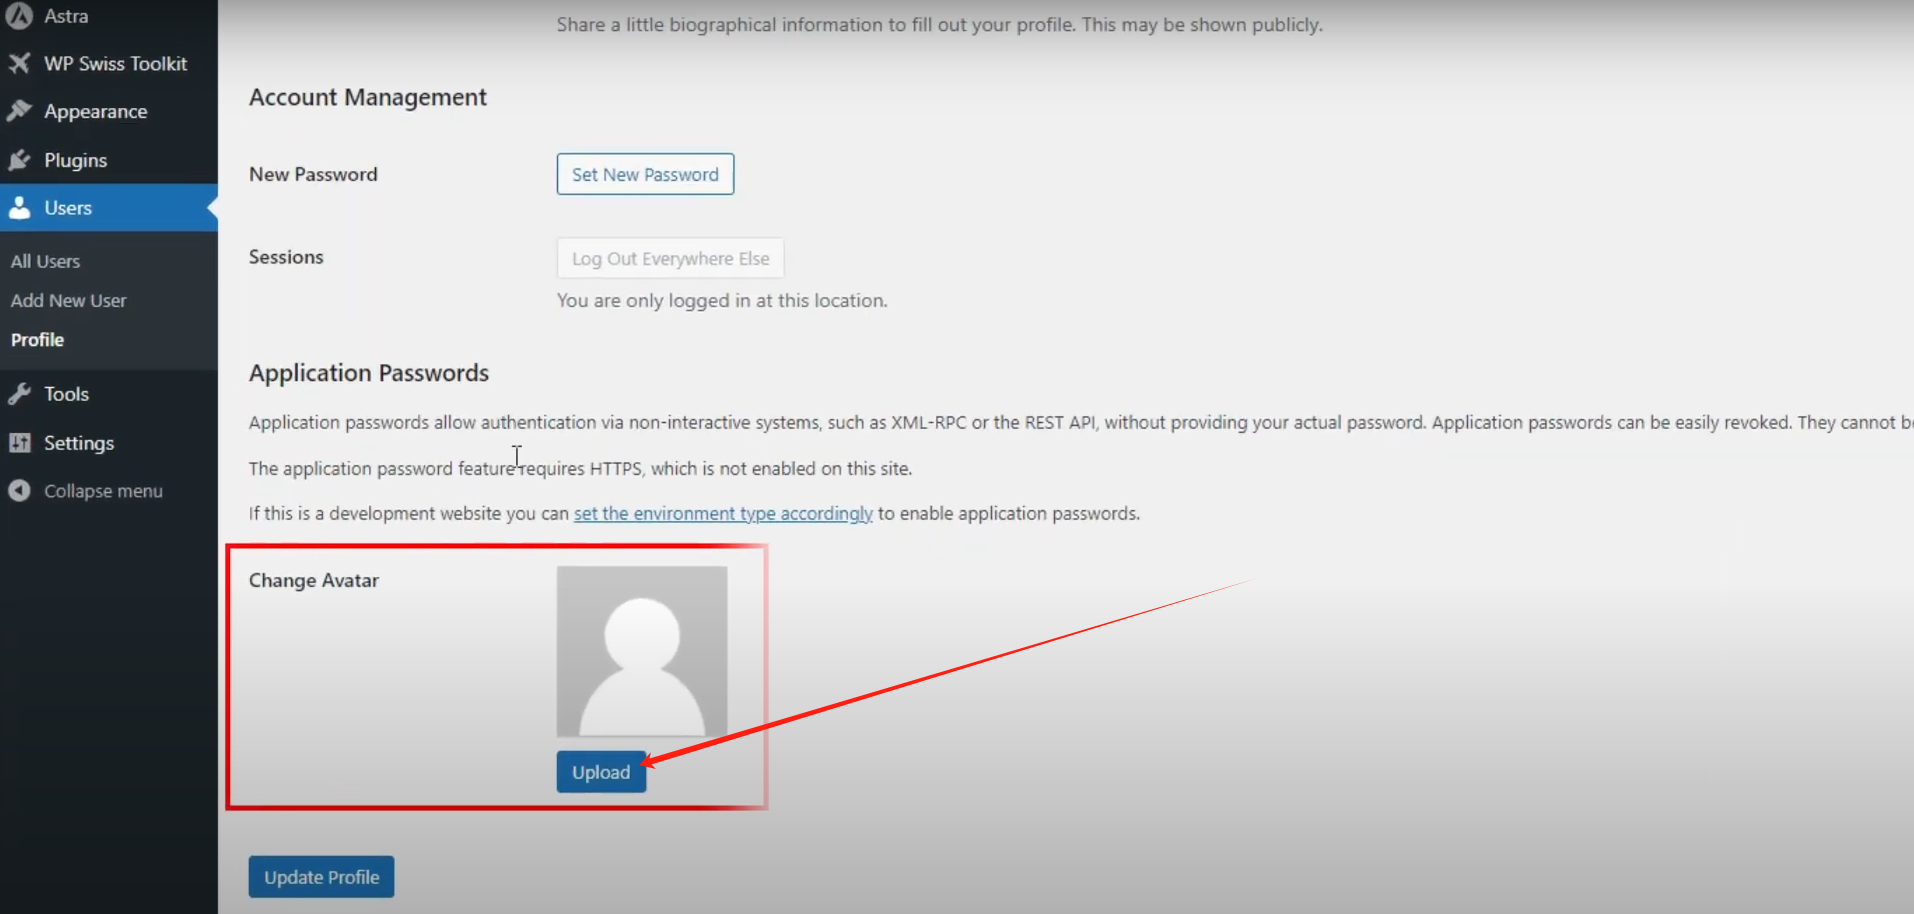The image size is (1914, 914).
Task: Select the Users person icon
Action: [20, 207]
